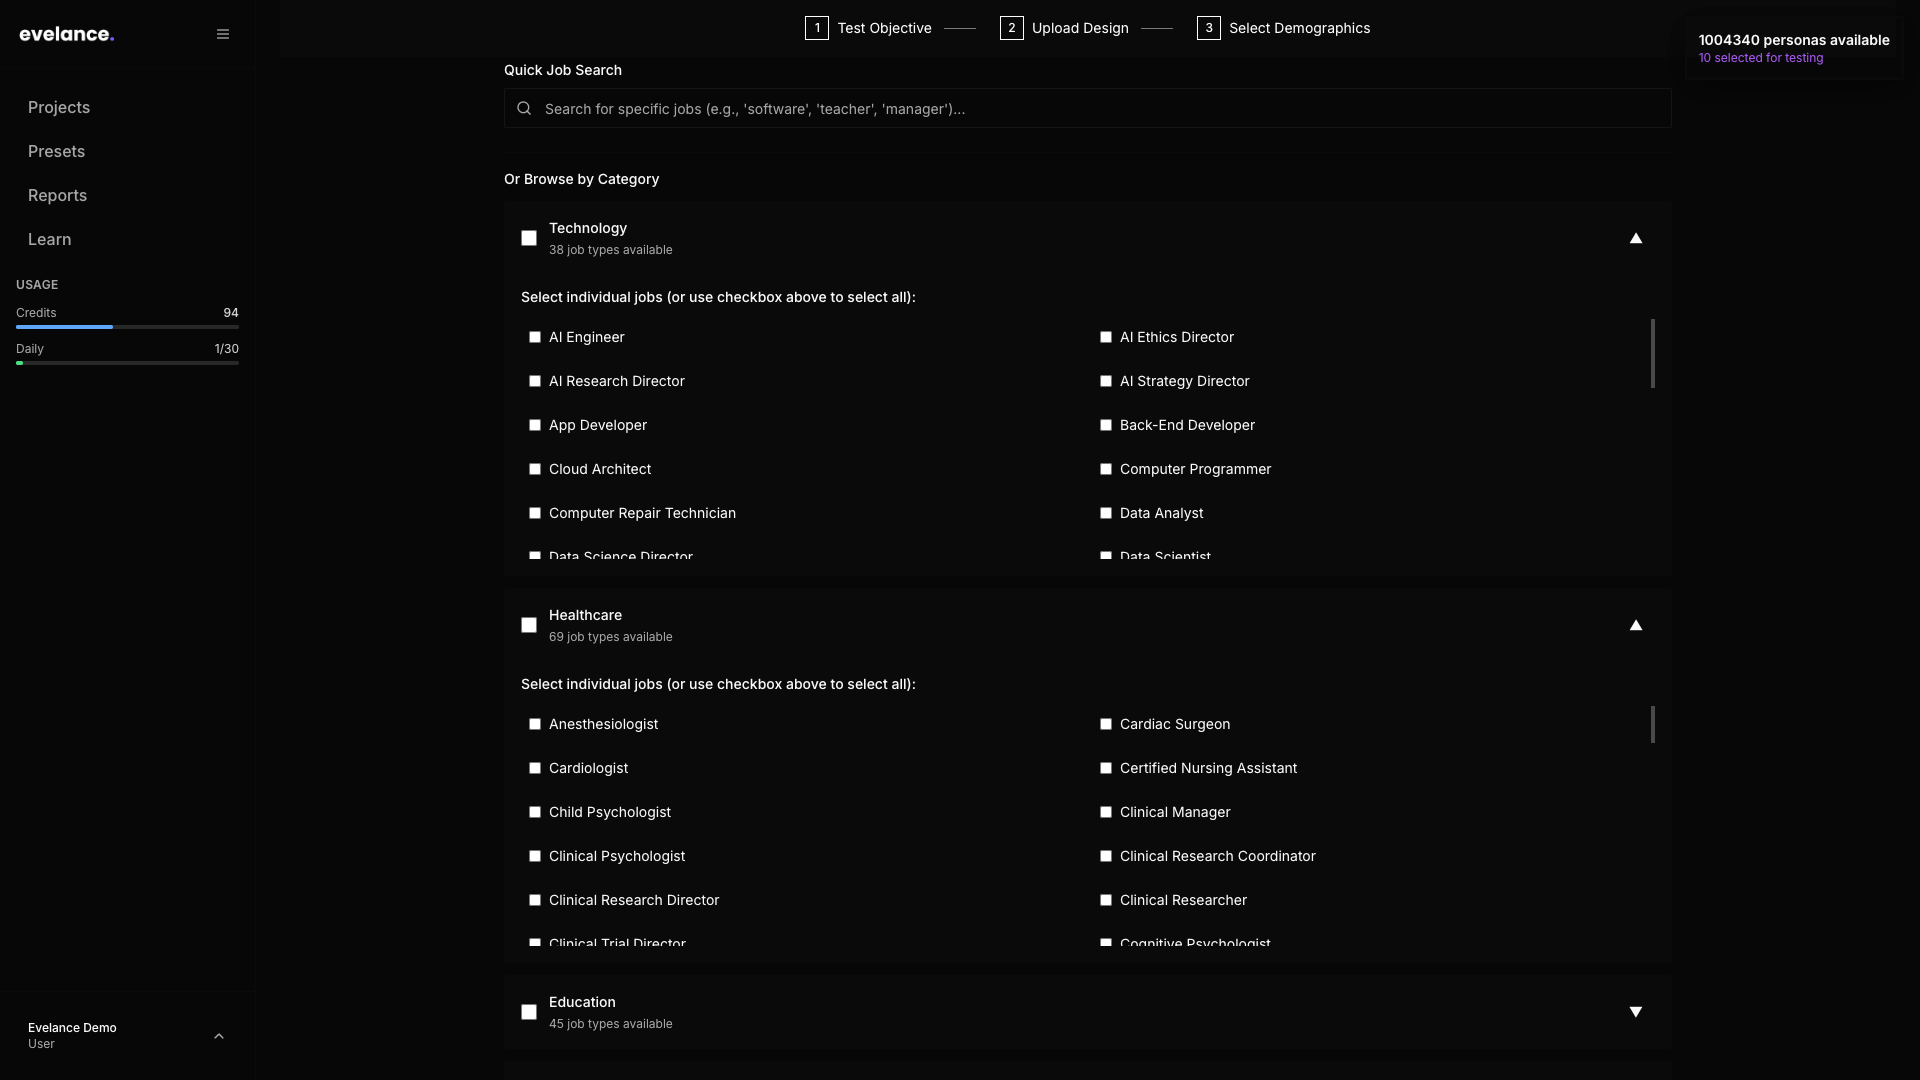Collapse the Evelance Demo user panel

point(219,1036)
